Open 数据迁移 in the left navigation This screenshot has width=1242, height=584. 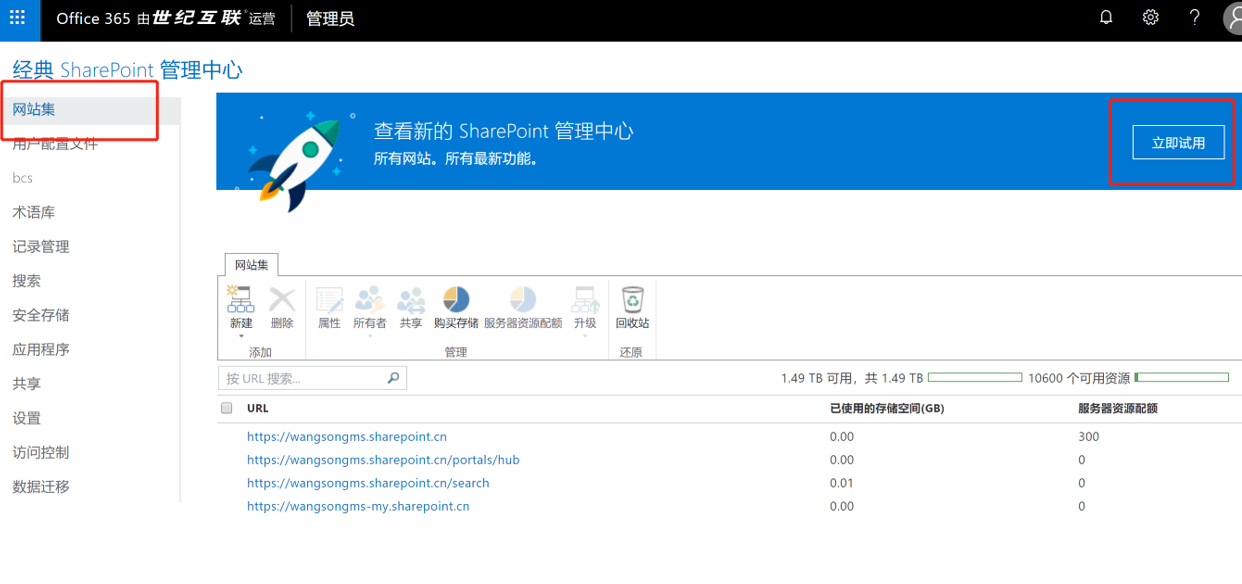pyautogui.click(x=41, y=487)
